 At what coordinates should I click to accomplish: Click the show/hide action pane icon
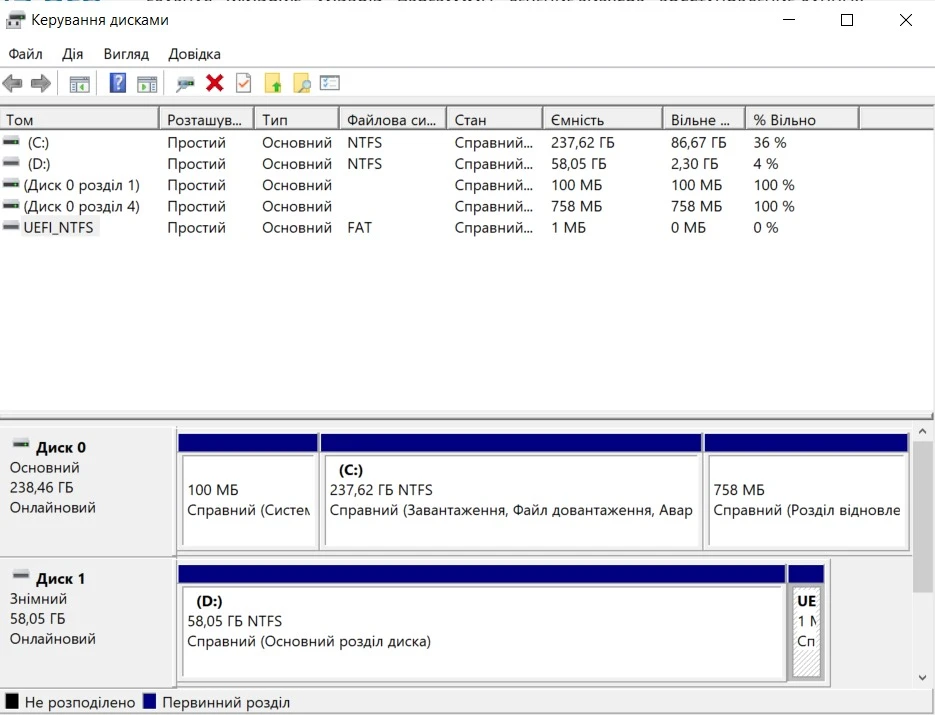point(147,84)
